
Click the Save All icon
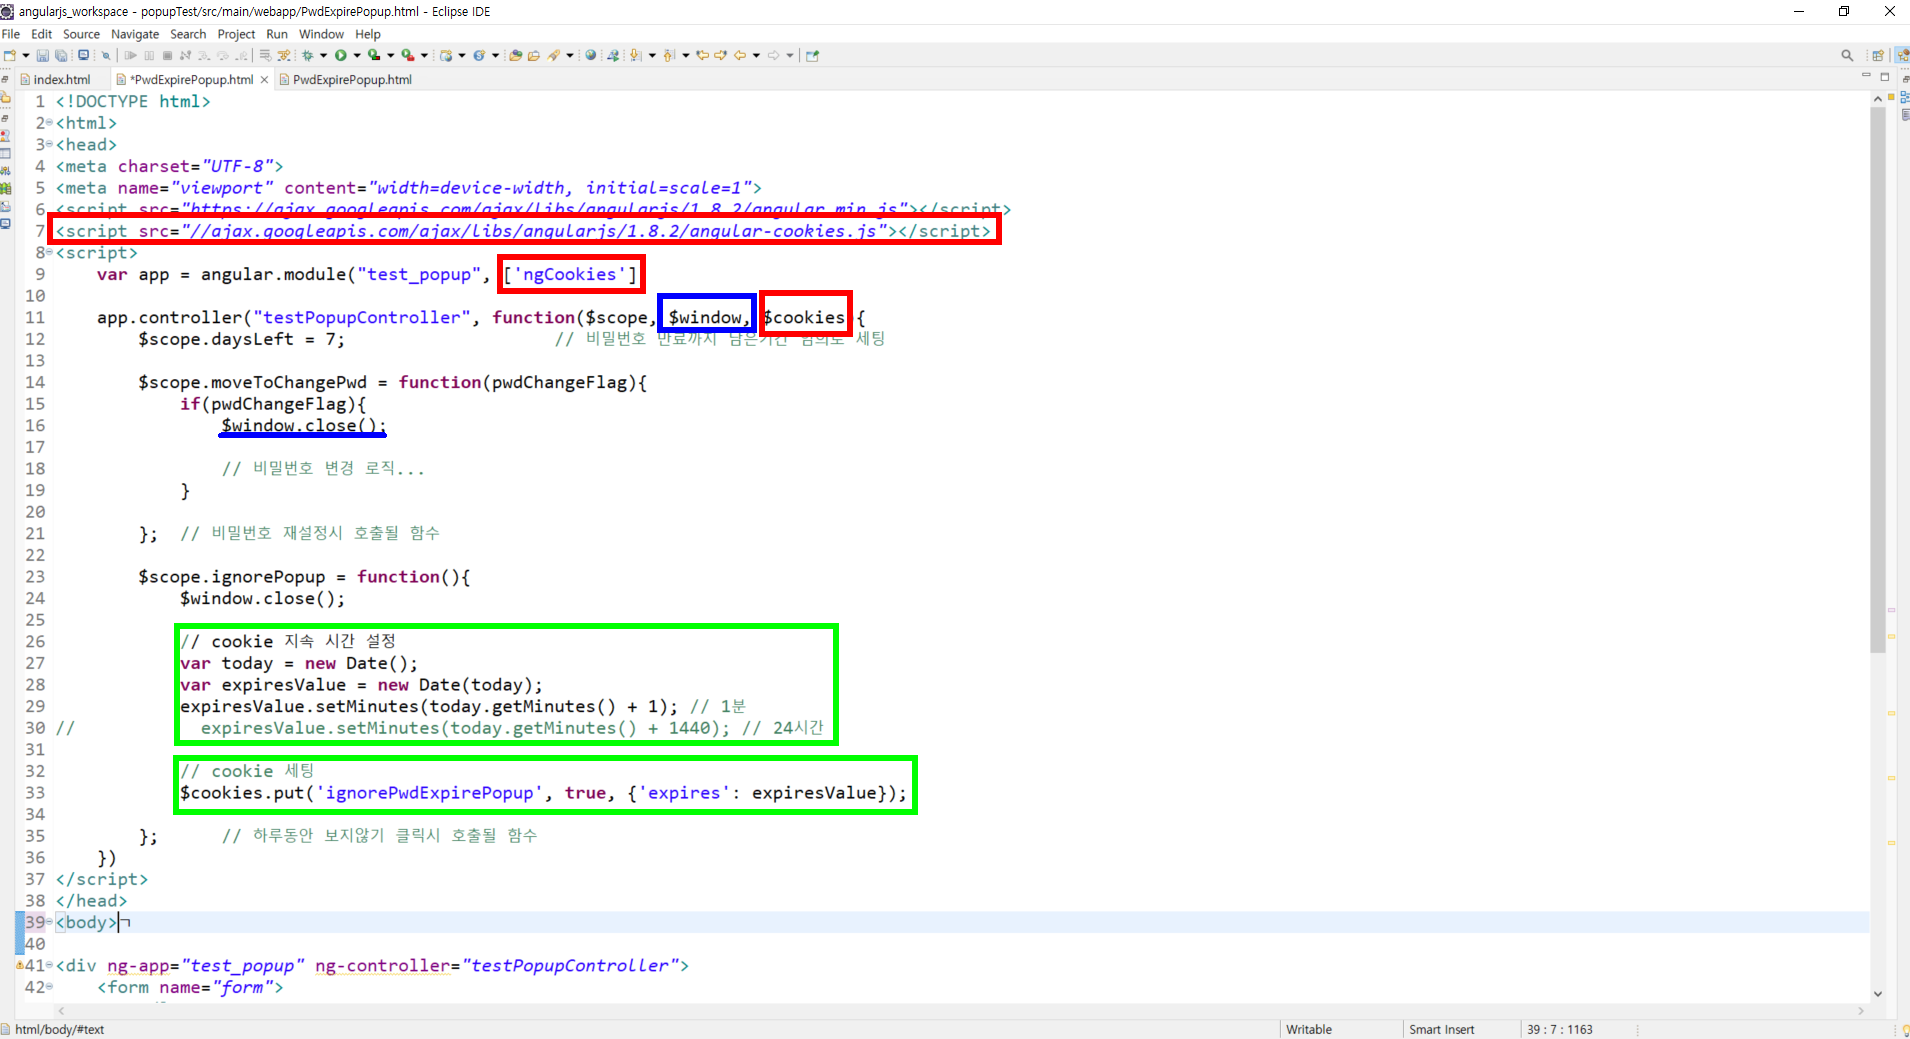[x=61, y=55]
